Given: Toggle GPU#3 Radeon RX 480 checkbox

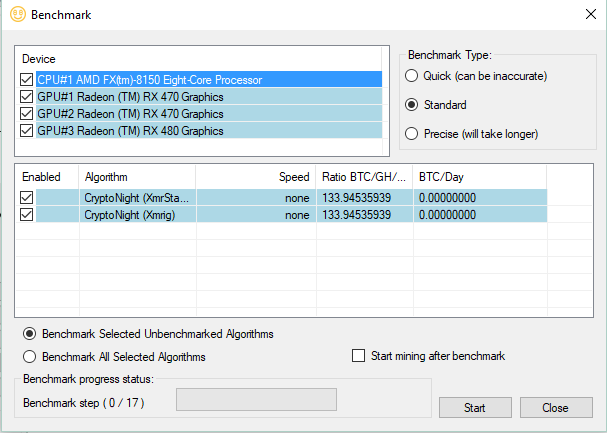Looking at the screenshot, I should 26,131.
